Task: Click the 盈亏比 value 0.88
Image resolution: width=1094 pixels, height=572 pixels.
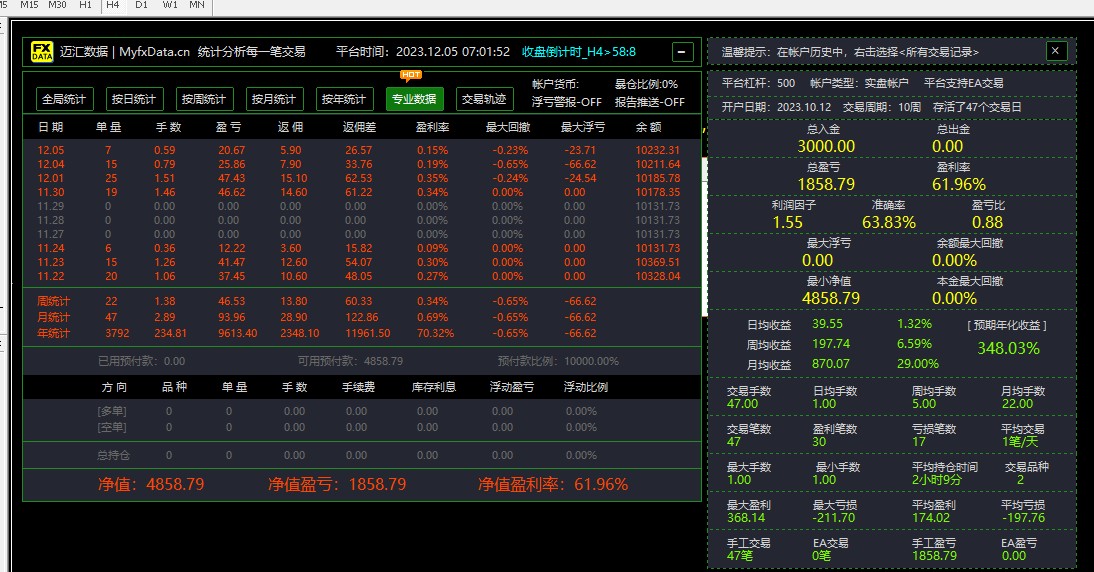Action: click(x=987, y=223)
